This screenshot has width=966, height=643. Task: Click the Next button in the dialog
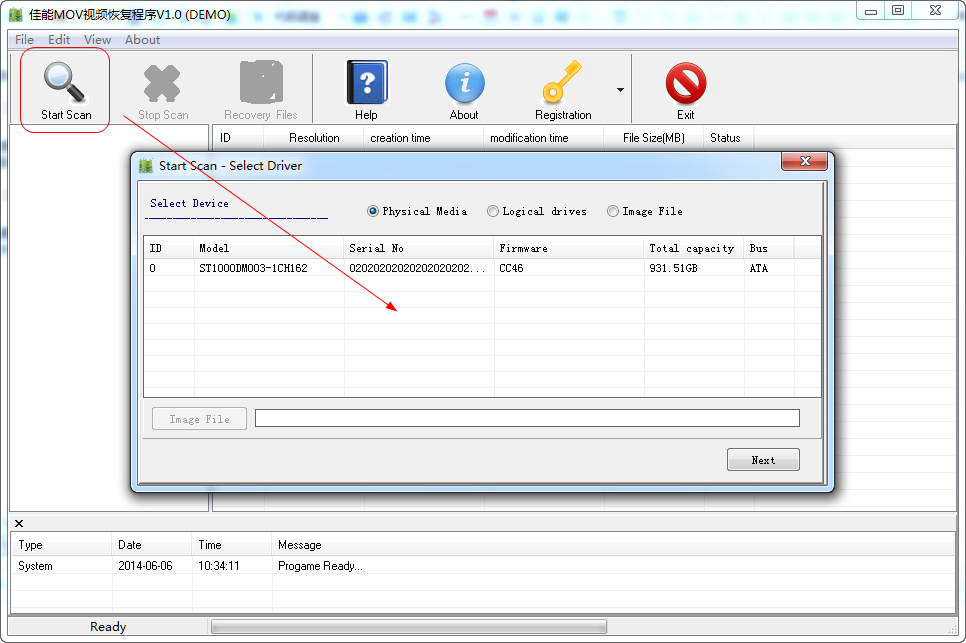(x=763, y=459)
